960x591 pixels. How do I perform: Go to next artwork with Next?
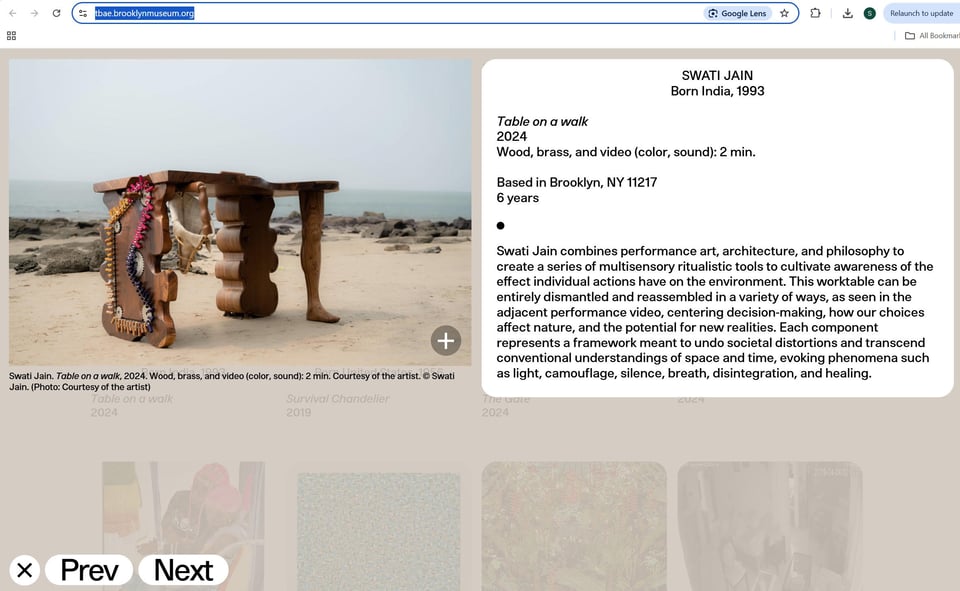[184, 570]
